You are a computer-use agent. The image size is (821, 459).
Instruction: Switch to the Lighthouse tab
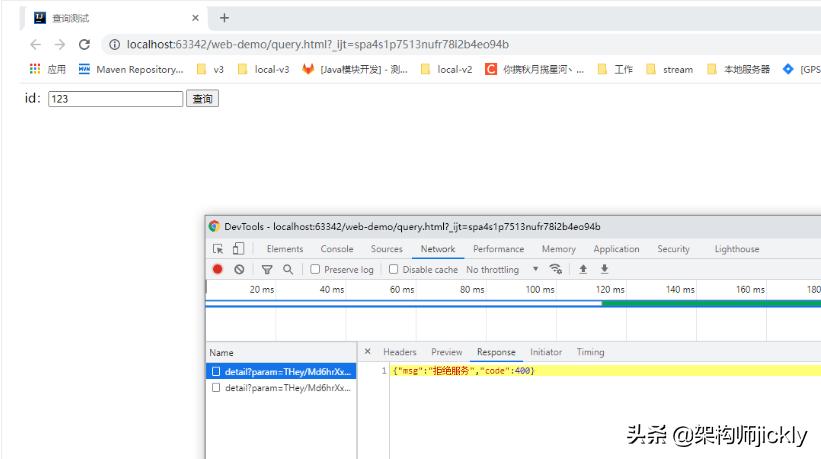[x=737, y=249]
